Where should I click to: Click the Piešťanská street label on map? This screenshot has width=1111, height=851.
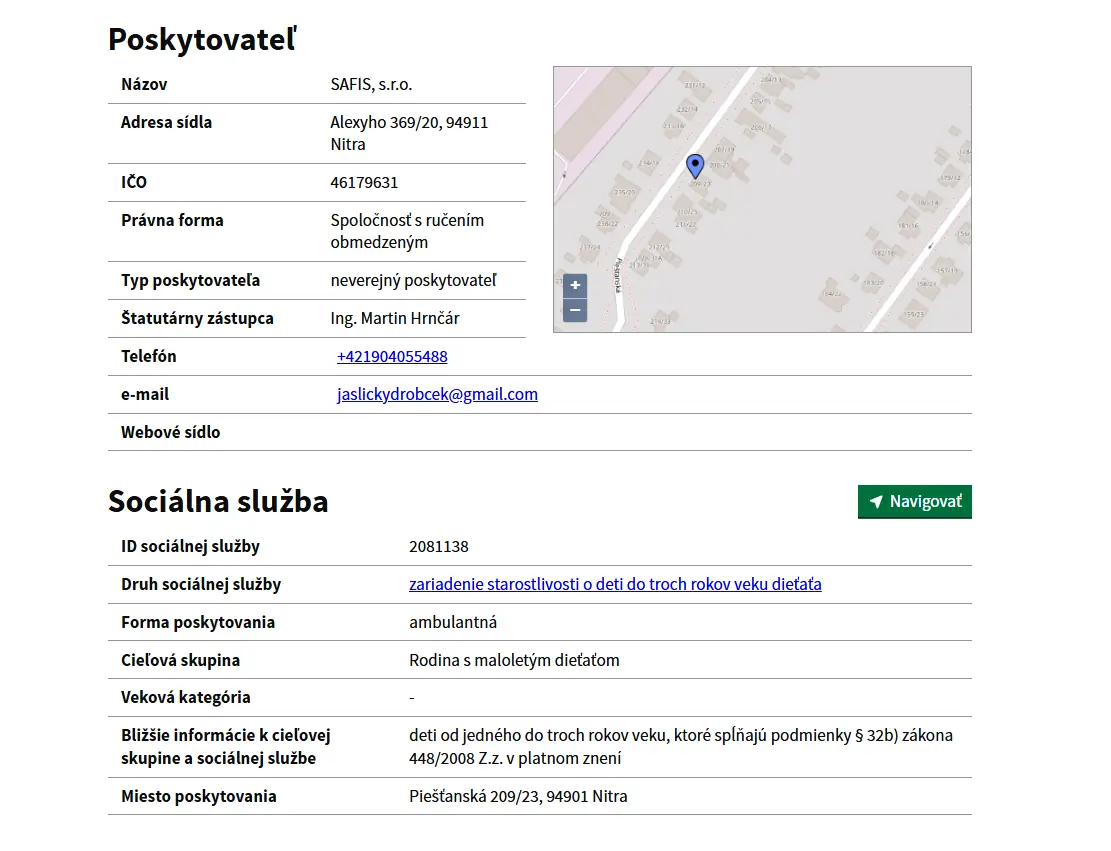(619, 275)
